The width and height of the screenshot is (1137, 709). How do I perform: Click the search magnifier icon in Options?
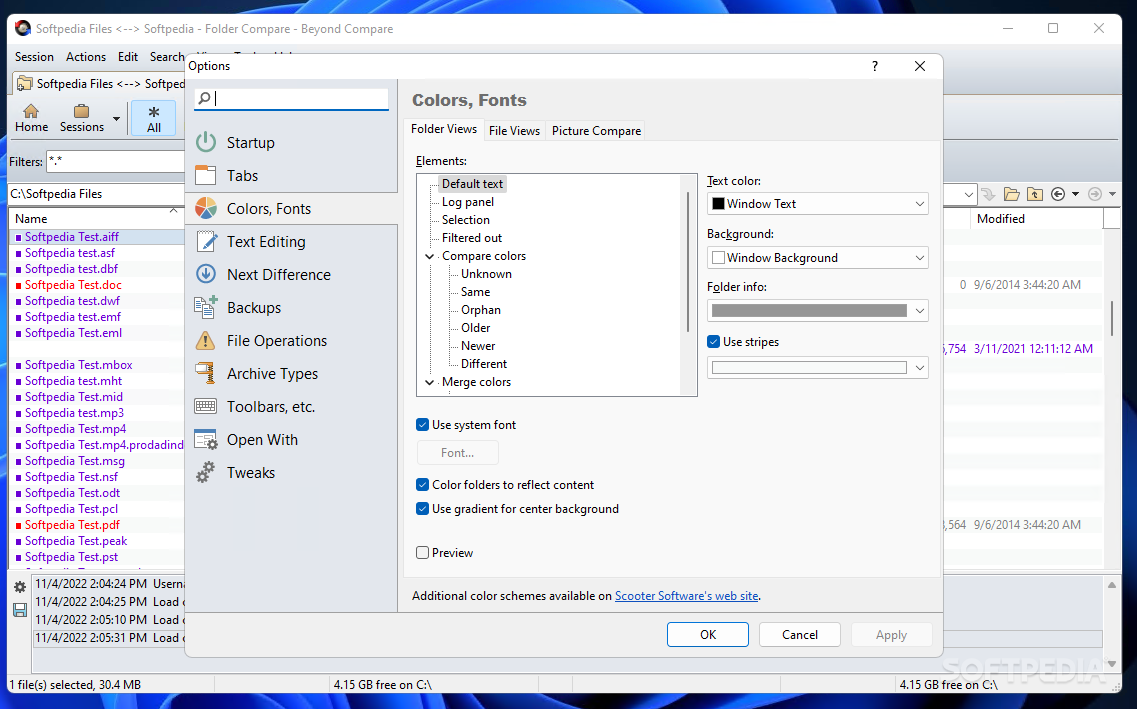pyautogui.click(x=204, y=98)
